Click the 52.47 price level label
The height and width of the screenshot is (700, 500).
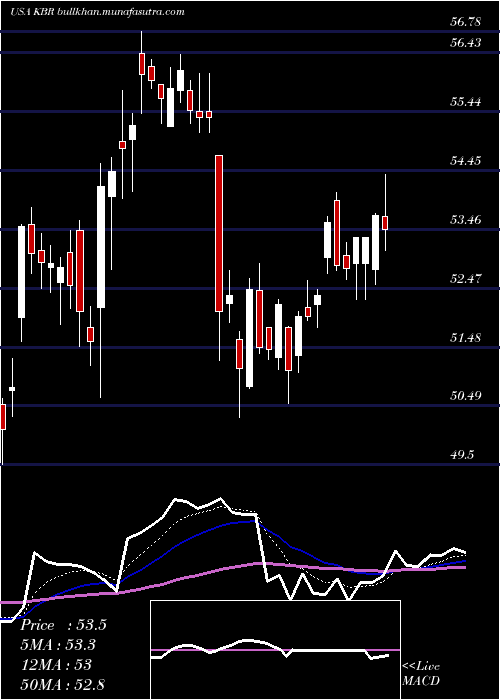point(466,279)
